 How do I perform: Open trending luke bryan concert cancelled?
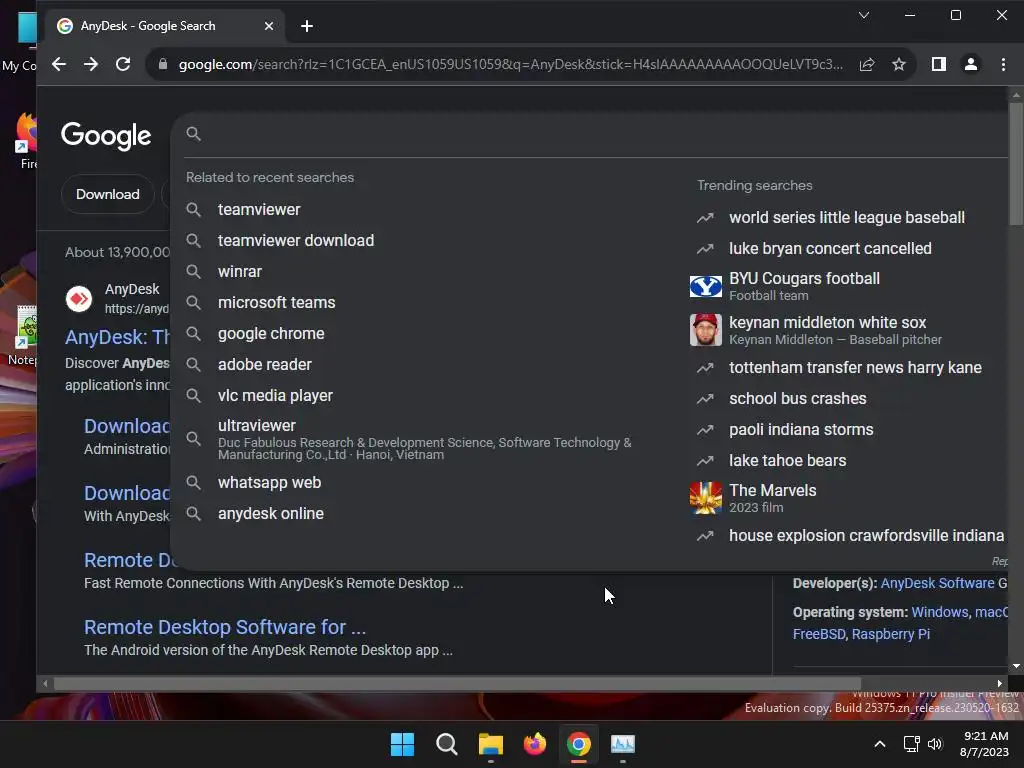click(830, 249)
